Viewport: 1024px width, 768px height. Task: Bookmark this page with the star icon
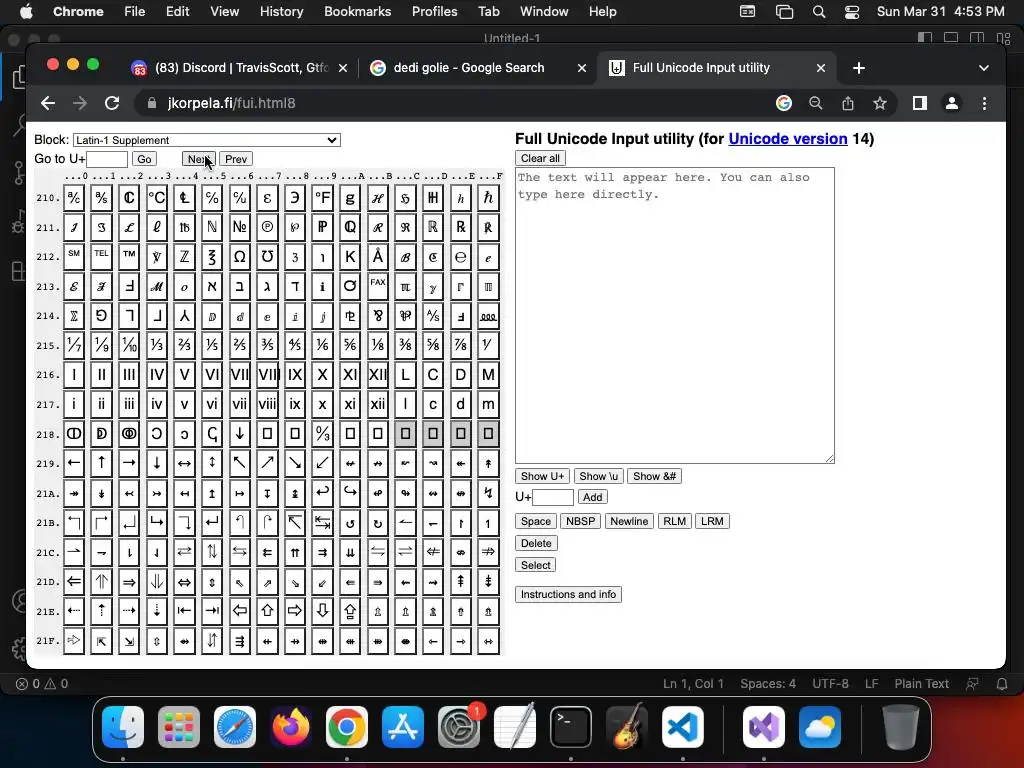coord(880,103)
